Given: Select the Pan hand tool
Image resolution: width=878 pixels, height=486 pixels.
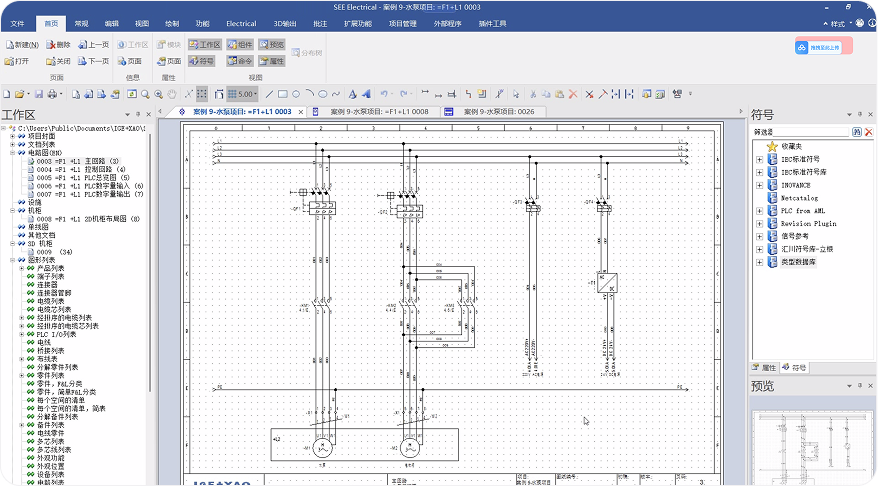Looking at the screenshot, I should pos(172,94).
